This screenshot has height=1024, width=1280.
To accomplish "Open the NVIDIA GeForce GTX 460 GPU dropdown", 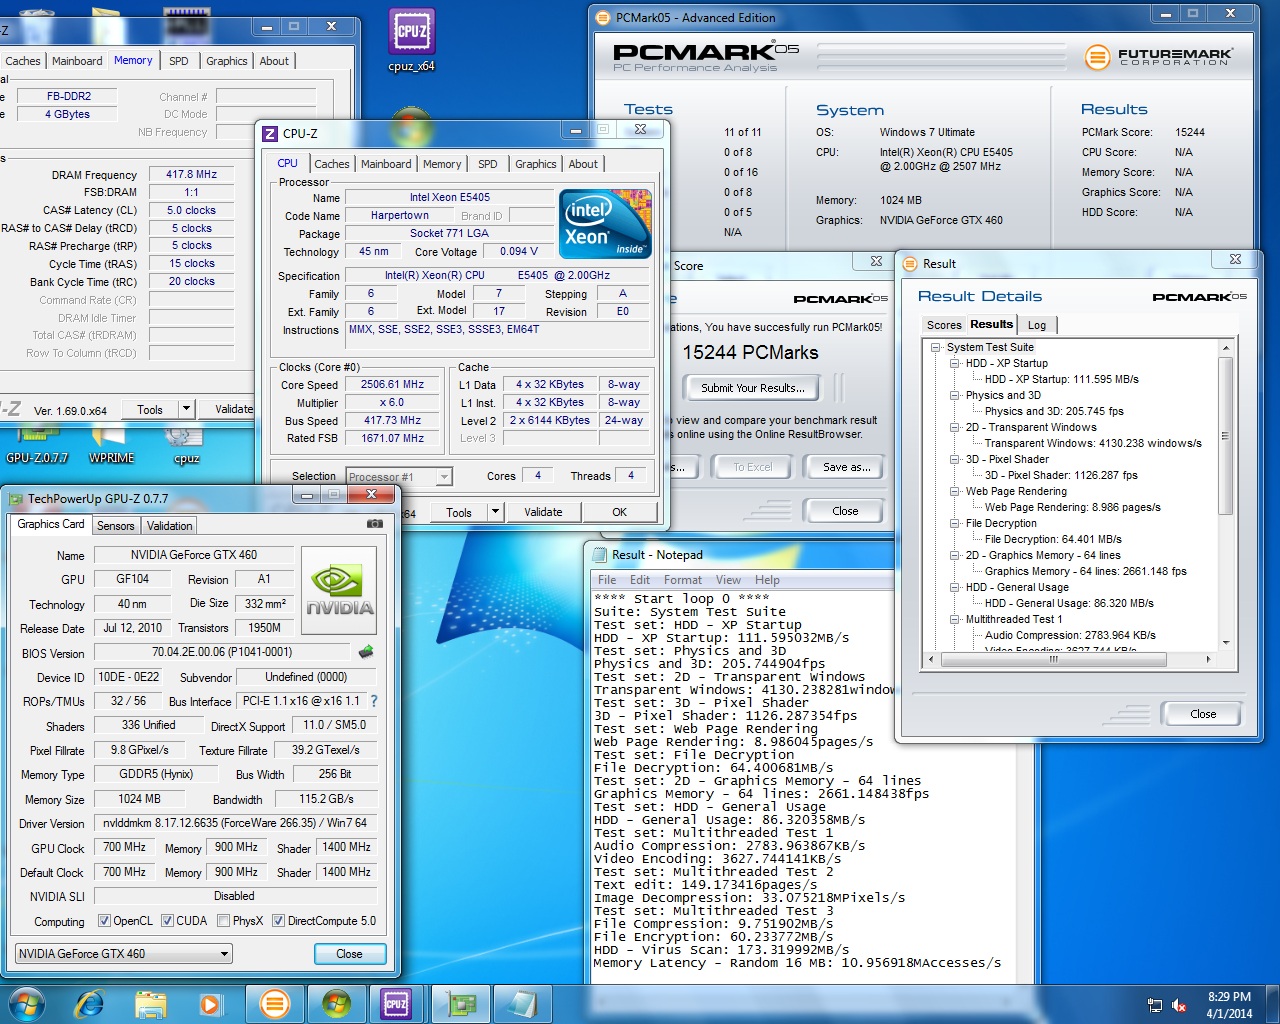I will tap(124, 954).
